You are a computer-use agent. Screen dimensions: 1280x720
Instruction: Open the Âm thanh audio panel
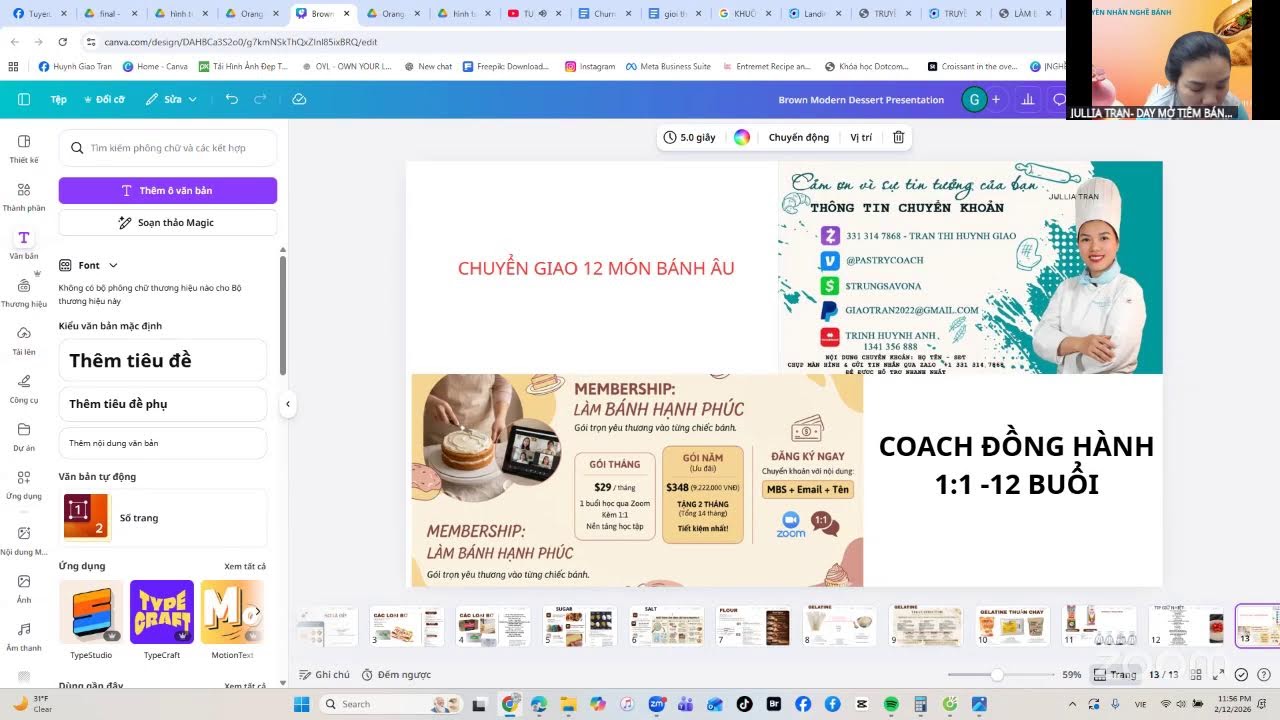pyautogui.click(x=24, y=636)
